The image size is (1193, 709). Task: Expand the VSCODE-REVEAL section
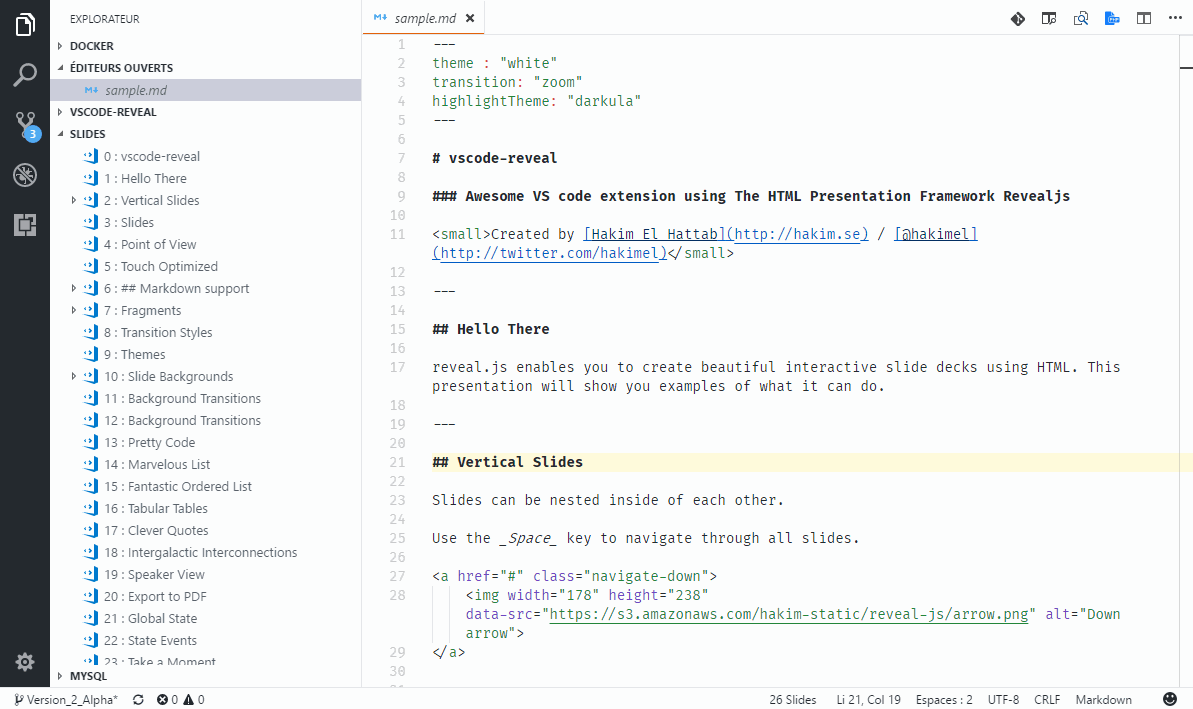coord(60,112)
